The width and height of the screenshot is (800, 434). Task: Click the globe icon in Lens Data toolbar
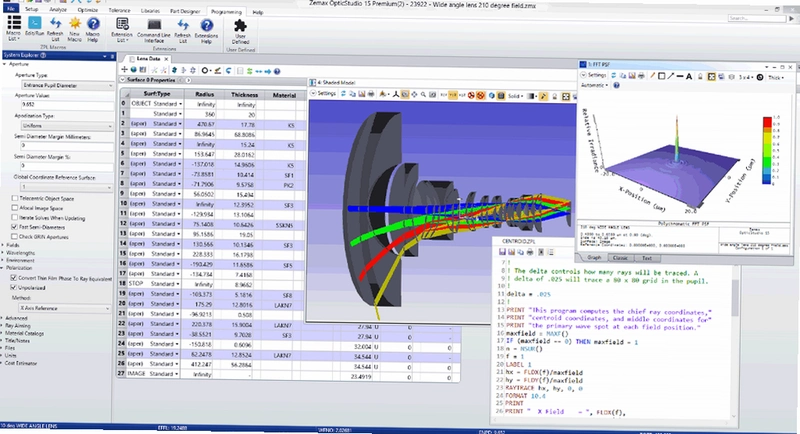tap(134, 70)
